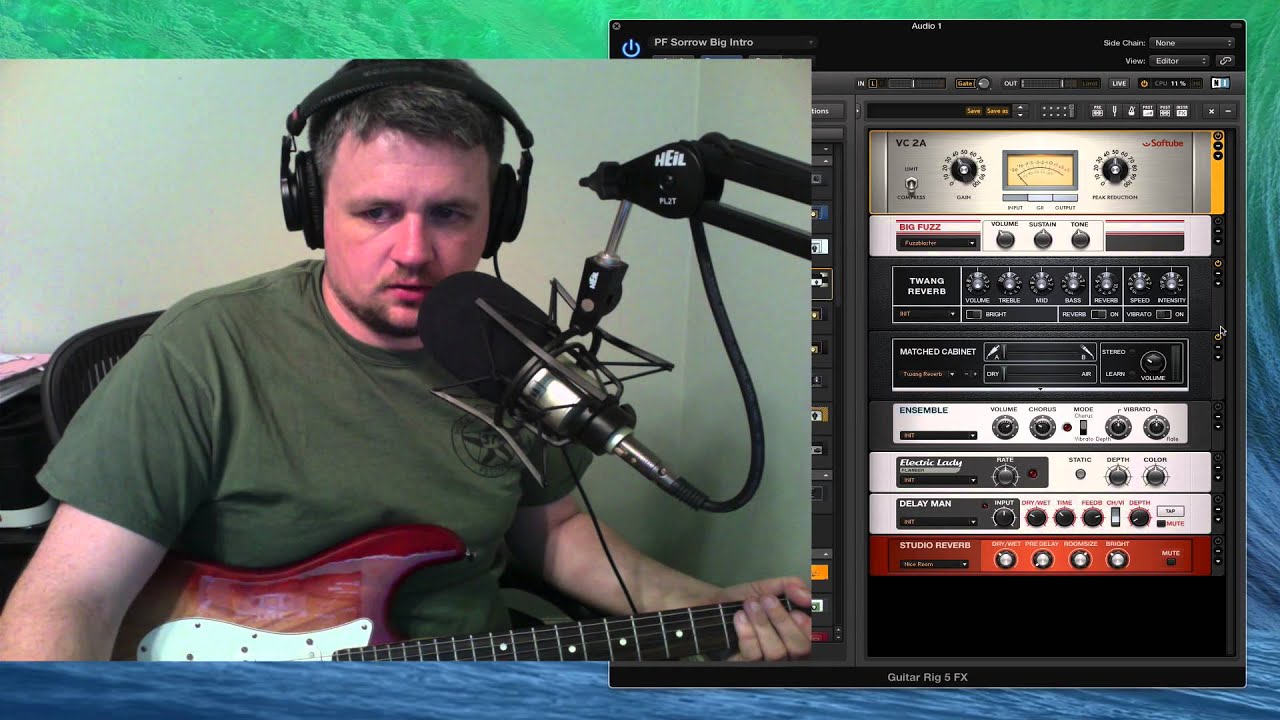
Task: Power on the Big Fuzz module
Action: click(1218, 221)
